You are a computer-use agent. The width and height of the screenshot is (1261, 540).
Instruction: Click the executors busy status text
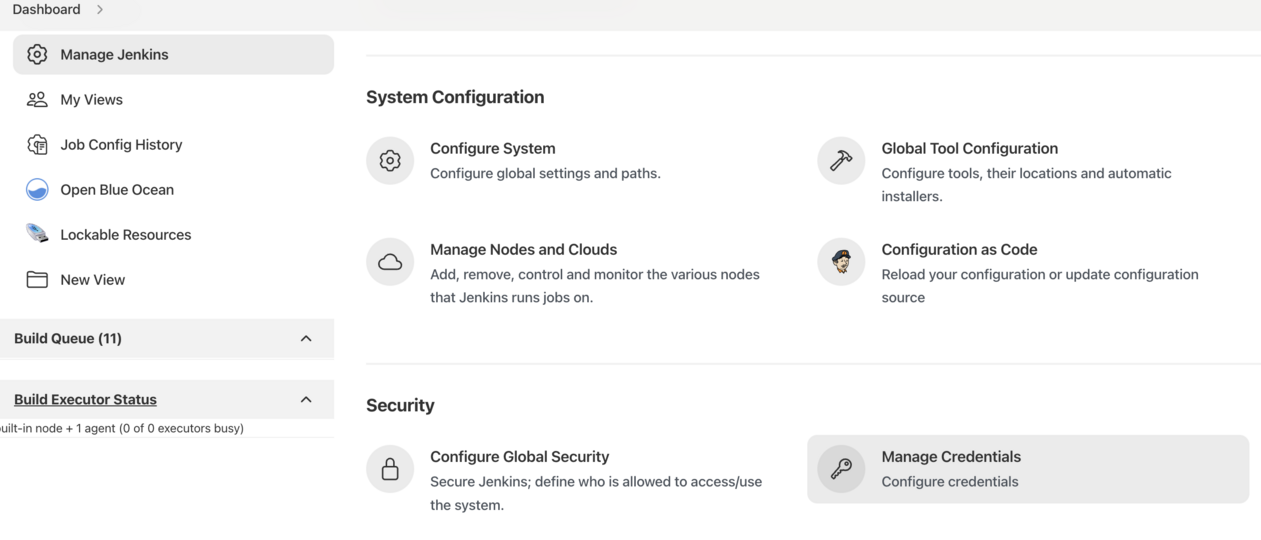[122, 428]
